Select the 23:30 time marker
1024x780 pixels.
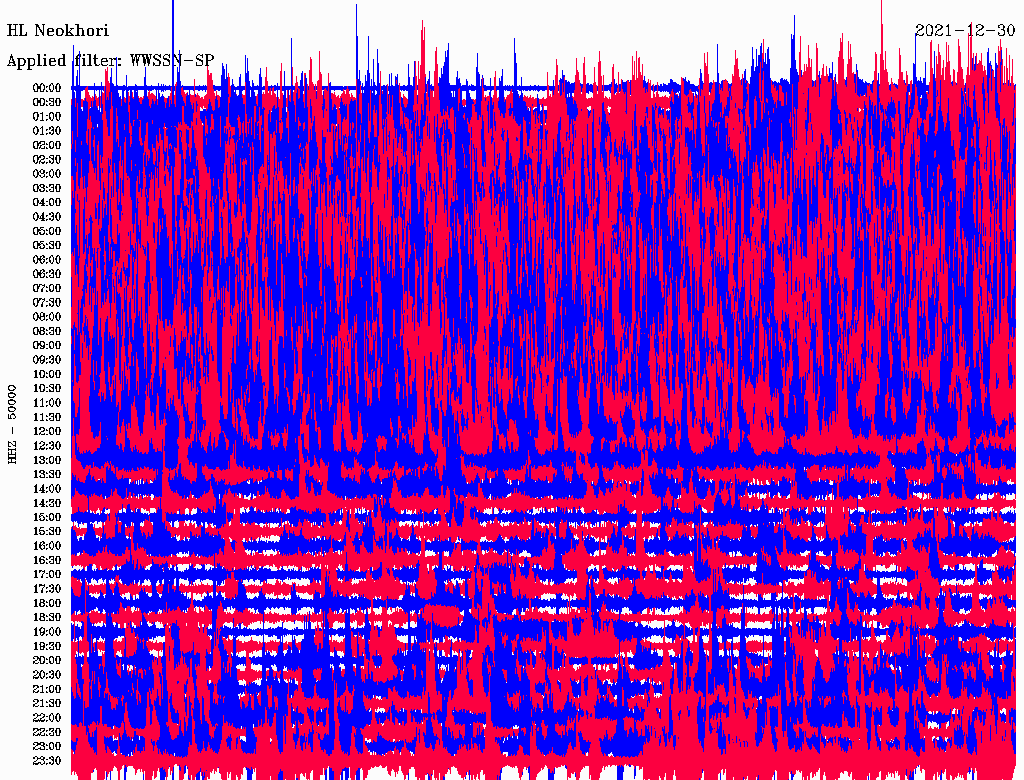pyautogui.click(x=47, y=761)
